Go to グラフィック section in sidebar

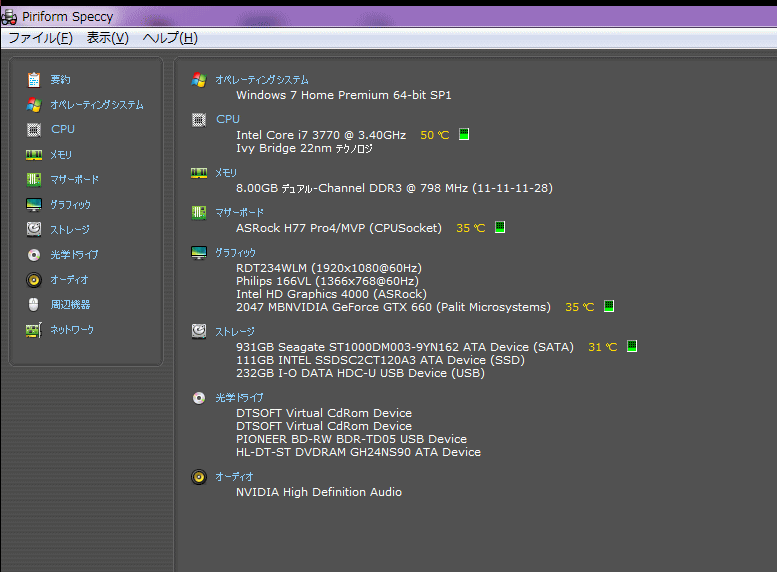coord(70,204)
